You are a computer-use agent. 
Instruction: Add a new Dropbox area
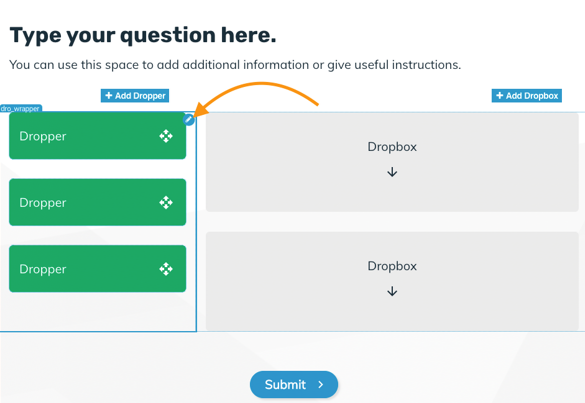coord(526,96)
